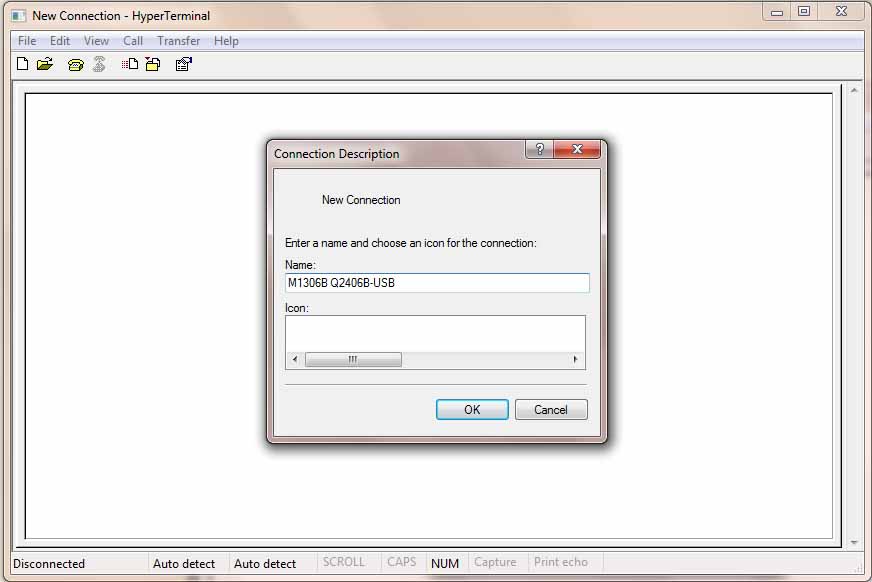Click the Capture status indicator

coord(495,562)
